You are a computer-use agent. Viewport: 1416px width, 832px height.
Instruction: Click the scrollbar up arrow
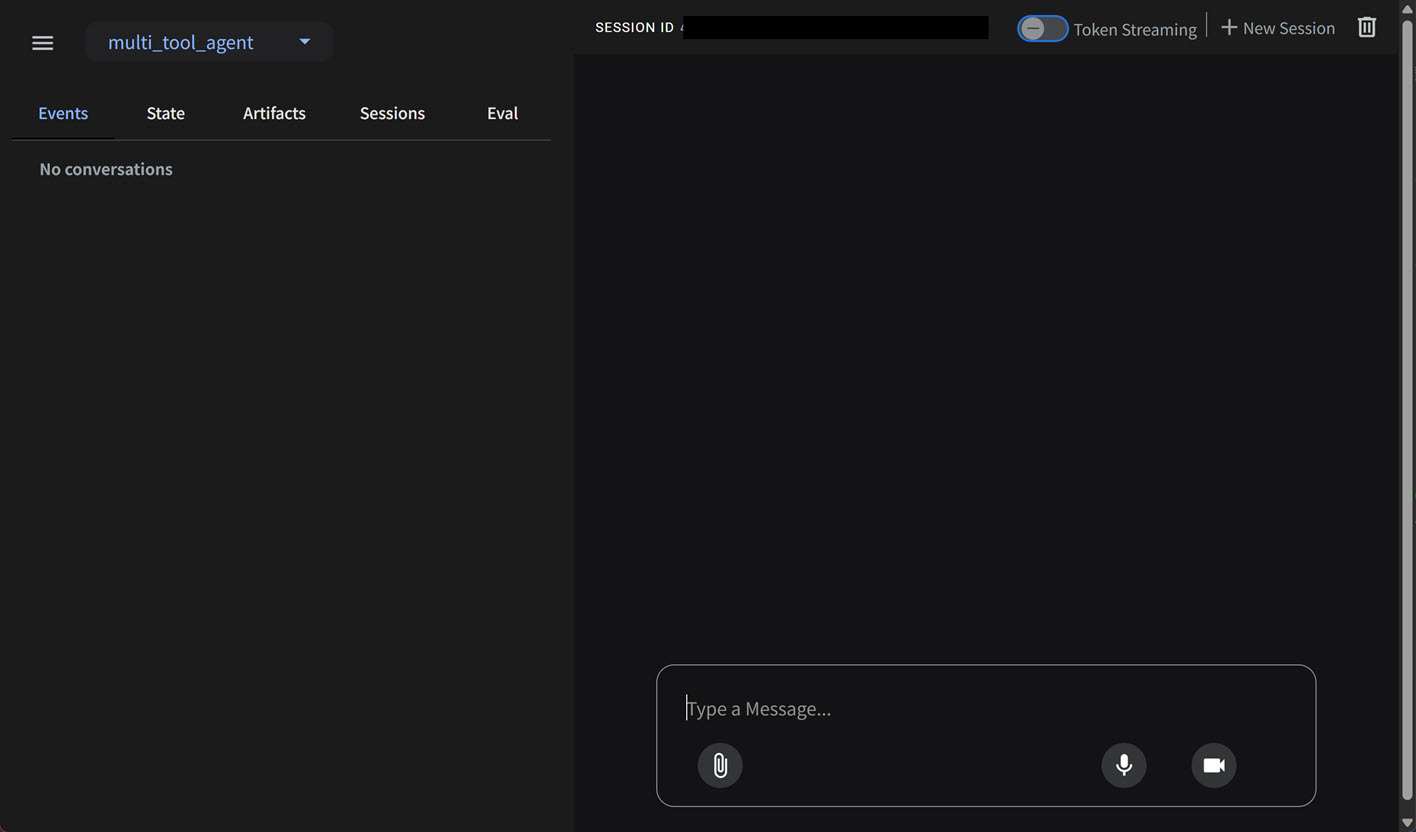click(x=1407, y=8)
